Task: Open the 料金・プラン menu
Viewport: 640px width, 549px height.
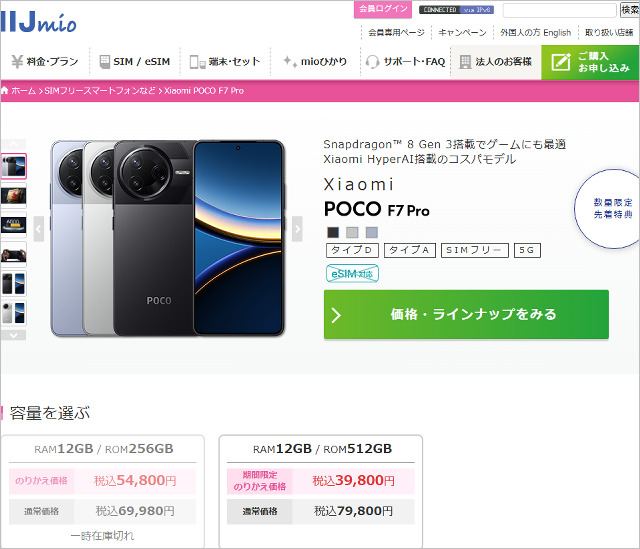Action: pyautogui.click(x=48, y=62)
